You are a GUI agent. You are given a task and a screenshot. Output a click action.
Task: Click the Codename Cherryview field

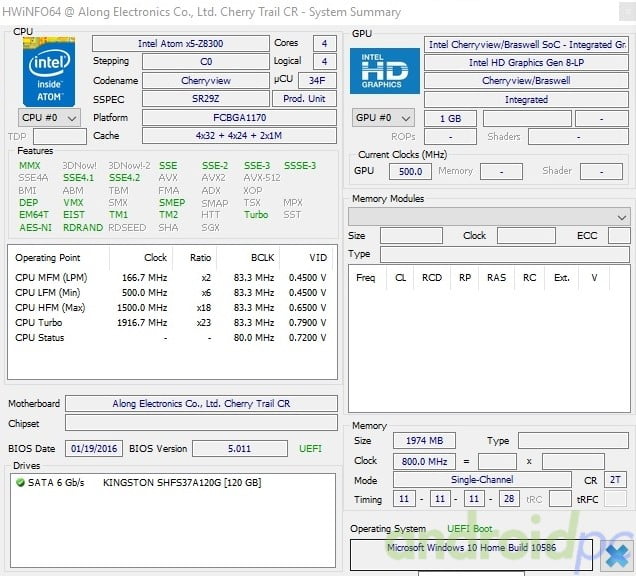[x=206, y=80]
